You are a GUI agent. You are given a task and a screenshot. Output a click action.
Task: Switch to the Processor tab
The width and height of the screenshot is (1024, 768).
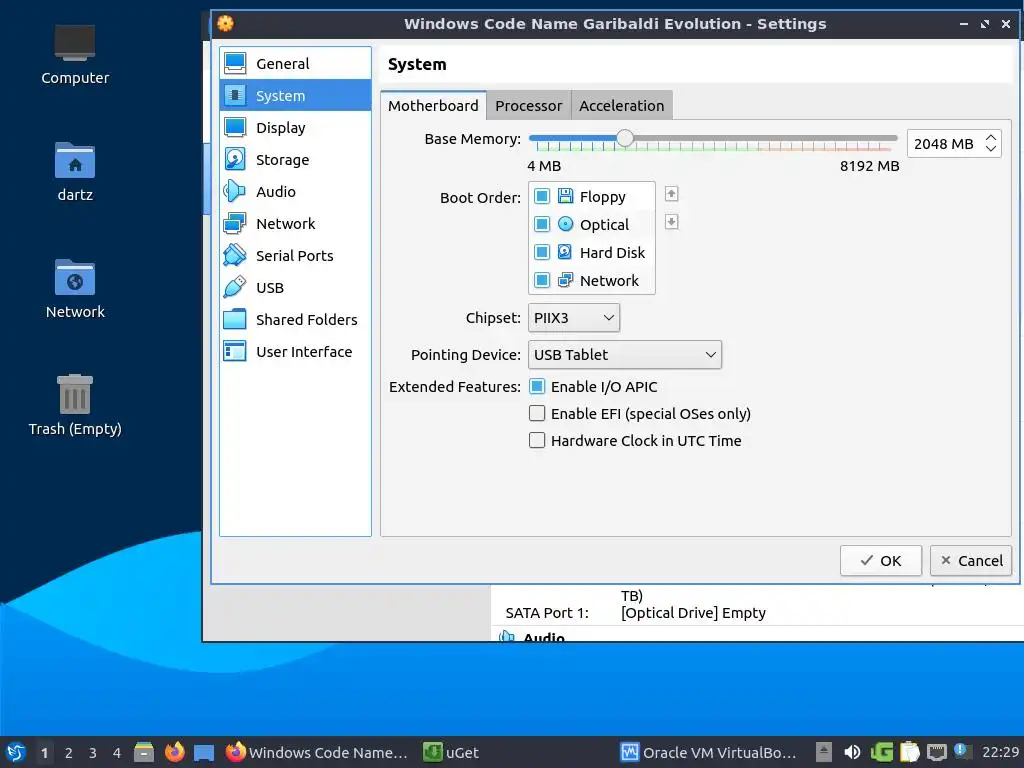tap(528, 105)
